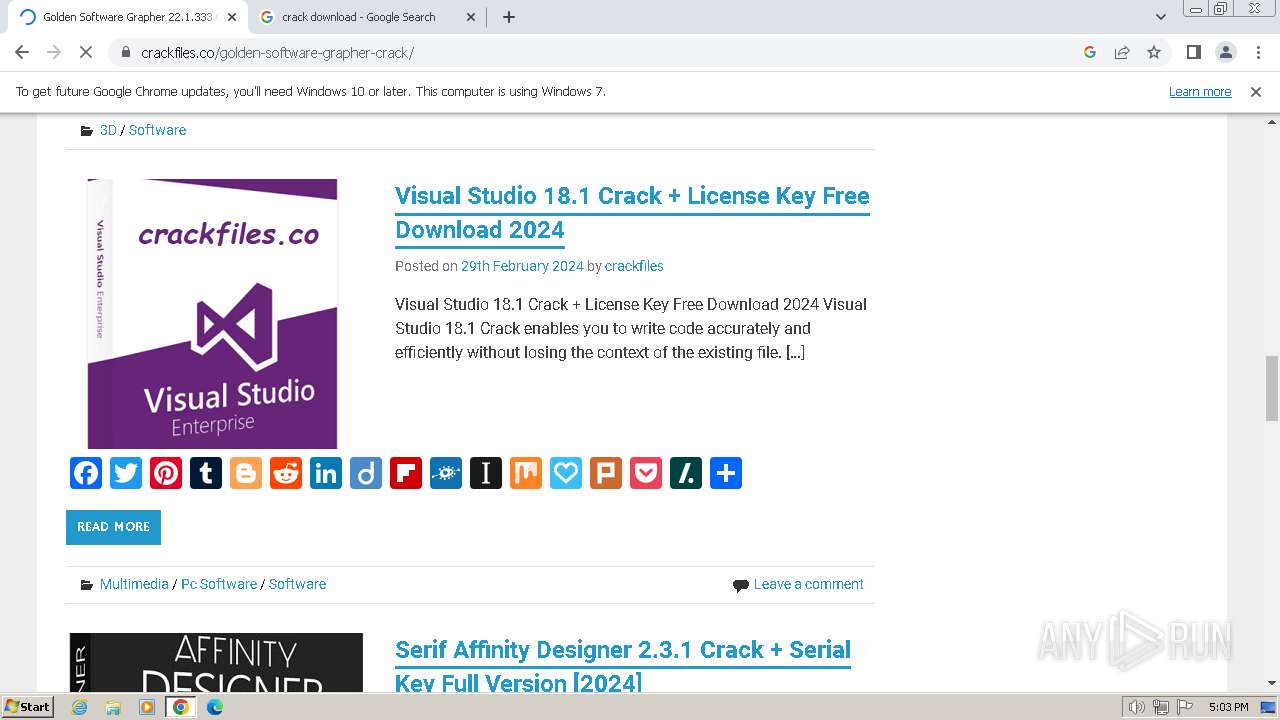Share post on Tumblr icon
Image resolution: width=1280 pixels, height=720 pixels.
pos(206,473)
